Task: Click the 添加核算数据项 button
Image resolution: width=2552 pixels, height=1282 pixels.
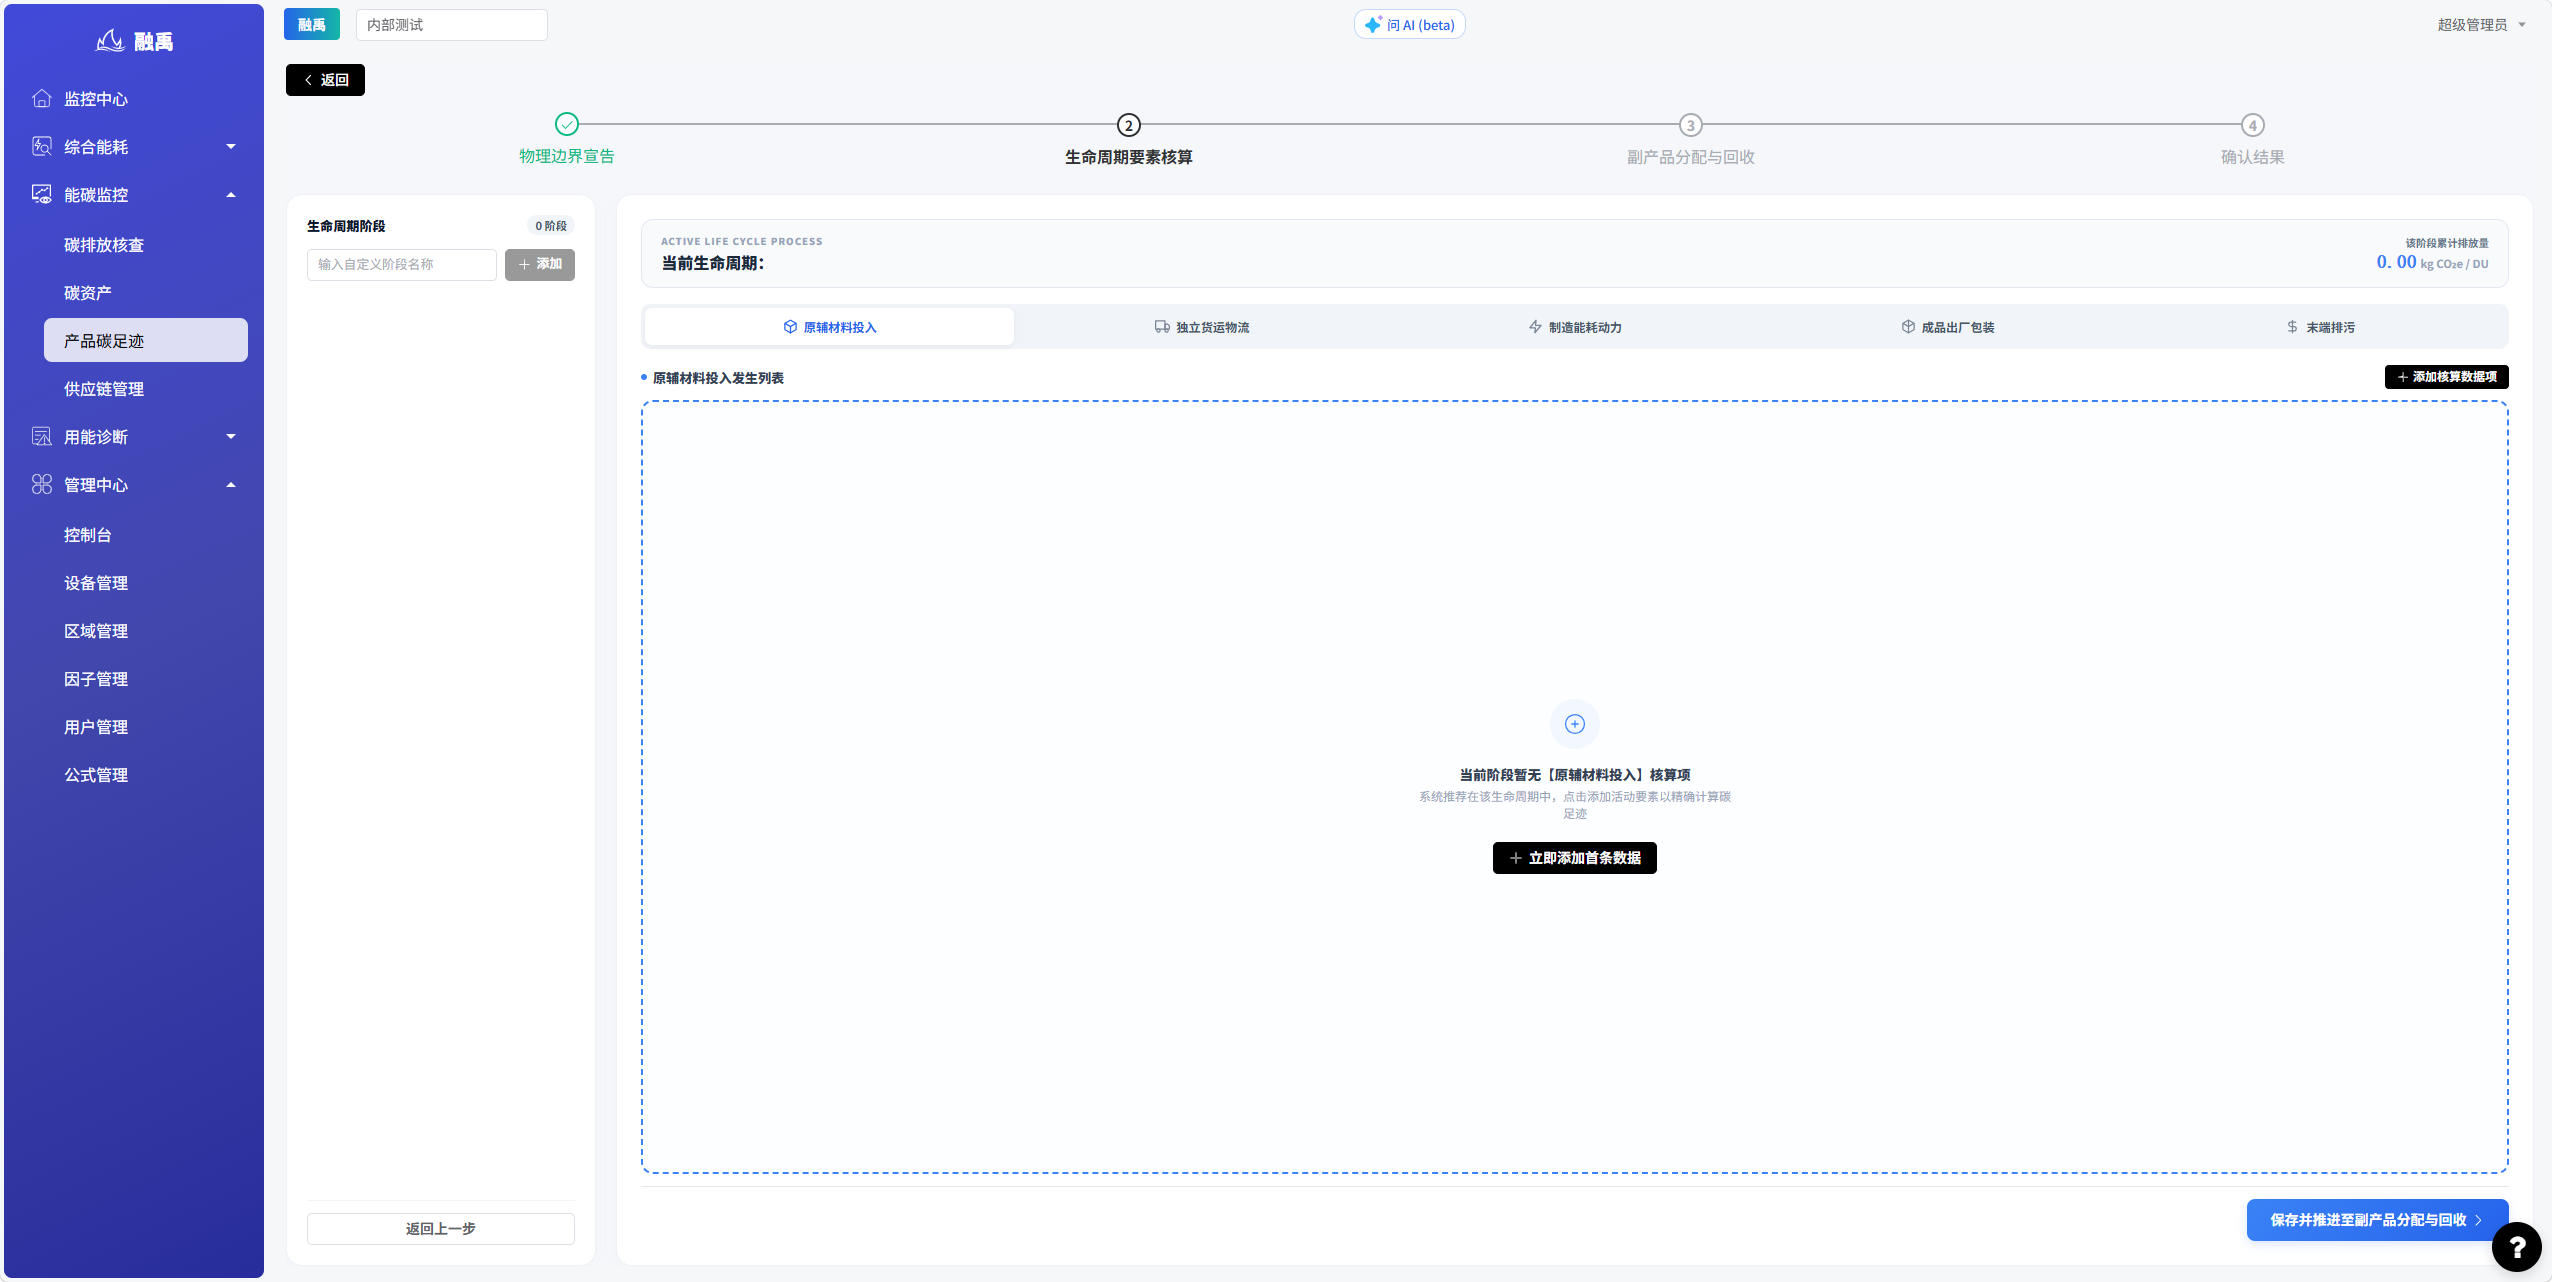Action: coord(2446,377)
